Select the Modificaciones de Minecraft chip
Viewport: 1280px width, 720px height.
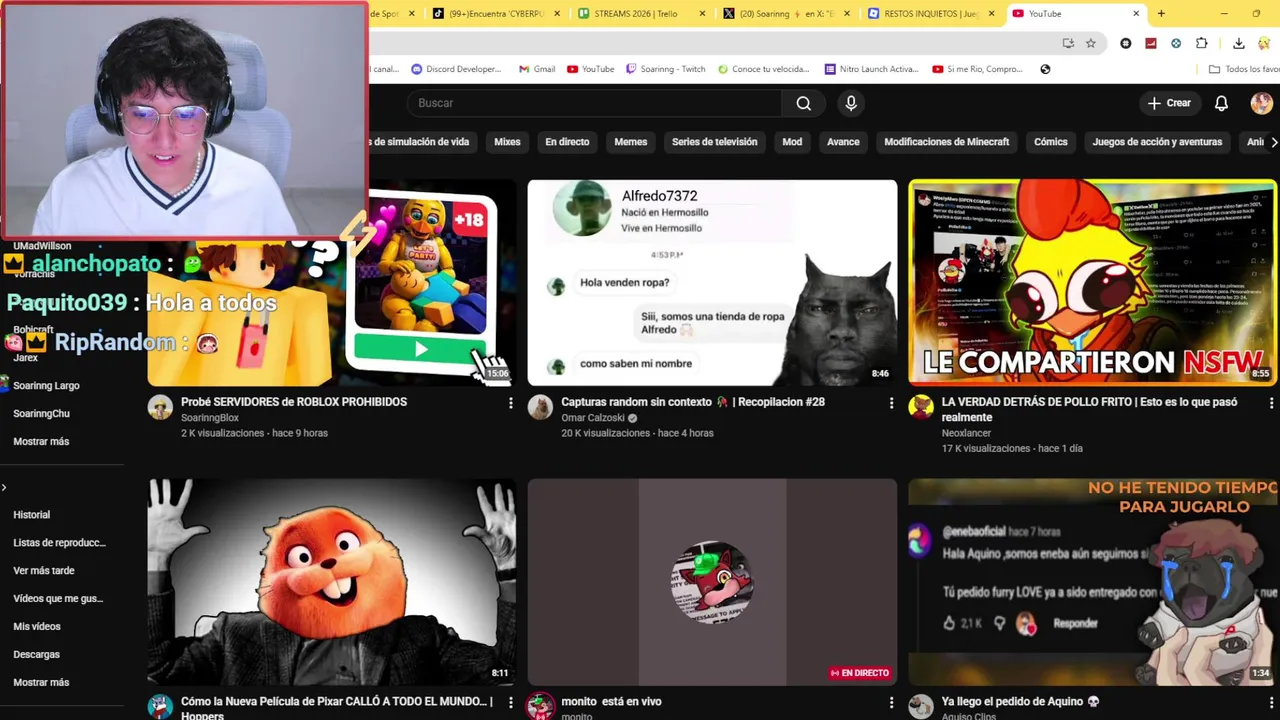point(946,142)
